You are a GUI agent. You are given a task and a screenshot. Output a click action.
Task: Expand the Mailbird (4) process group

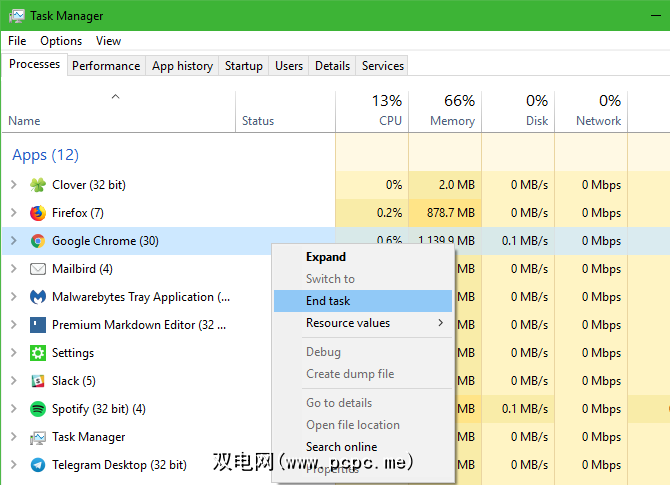coord(14,268)
